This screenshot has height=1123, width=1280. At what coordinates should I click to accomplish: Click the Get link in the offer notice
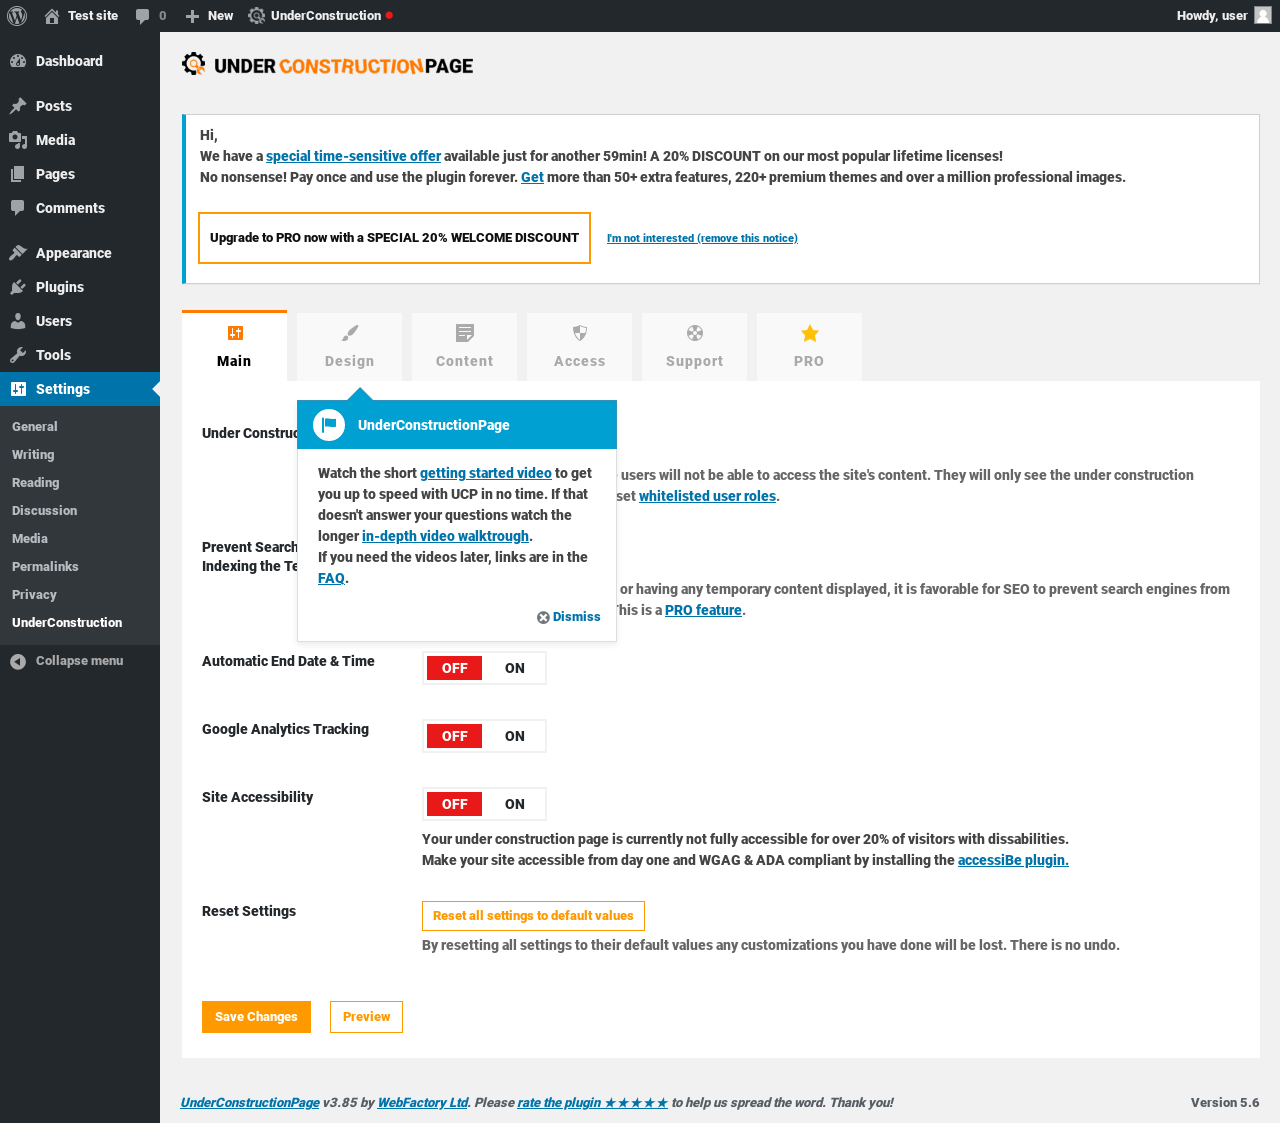(532, 177)
